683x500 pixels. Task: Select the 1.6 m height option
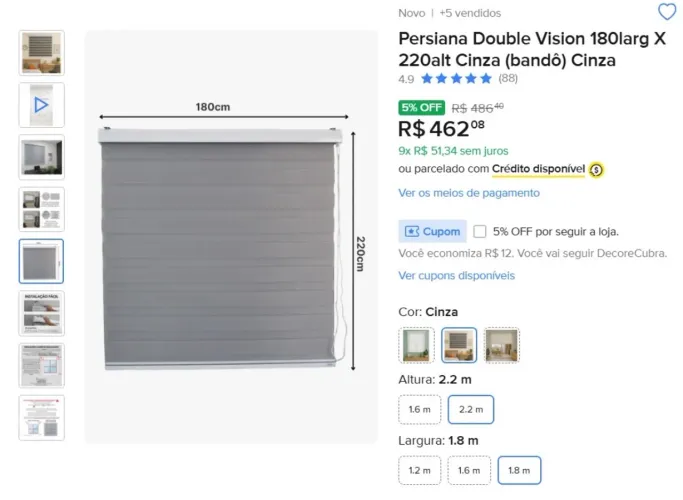pos(419,409)
